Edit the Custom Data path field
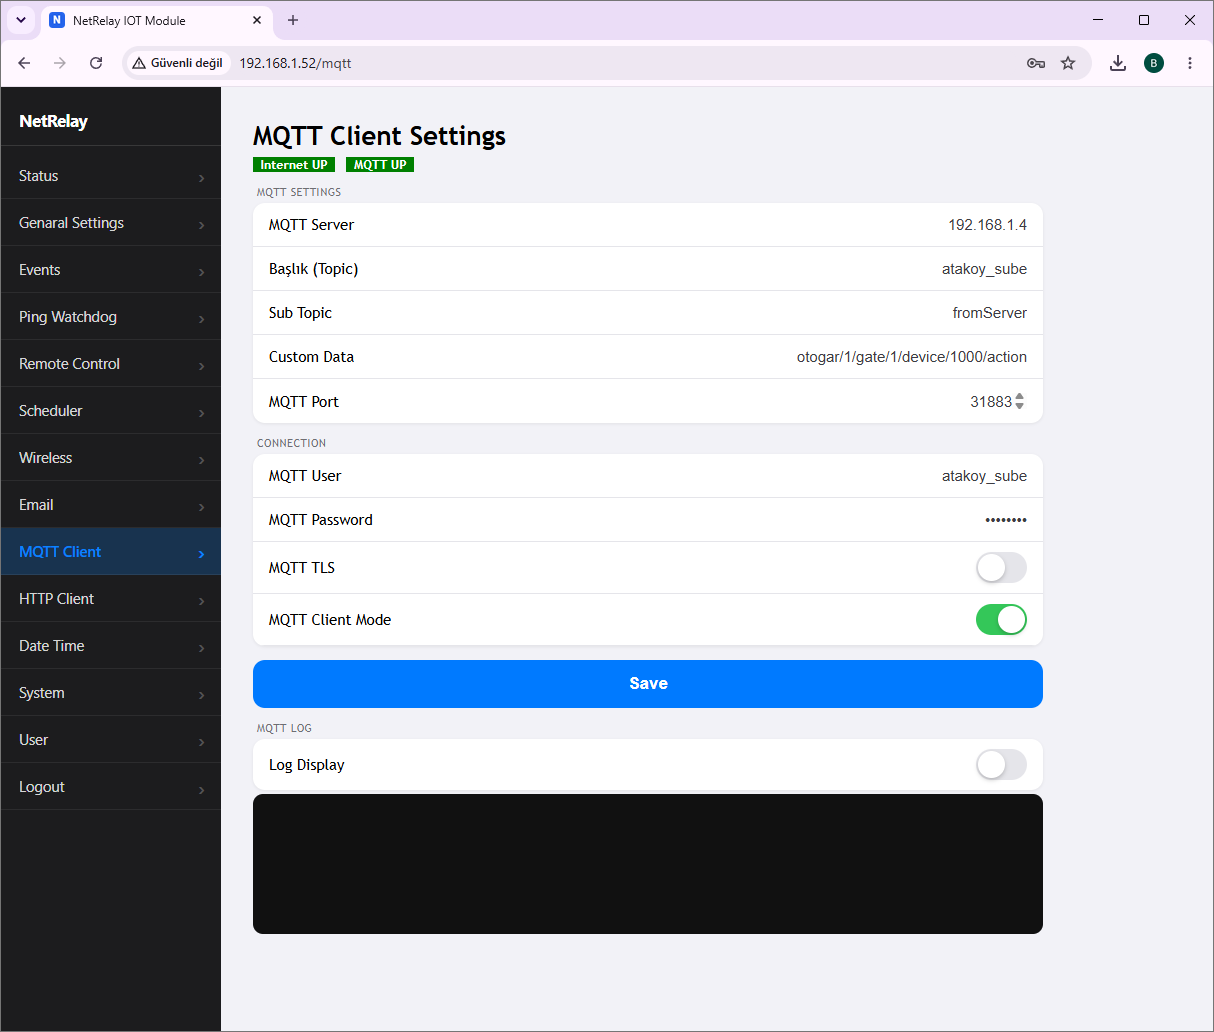The image size is (1214, 1032). (911, 357)
